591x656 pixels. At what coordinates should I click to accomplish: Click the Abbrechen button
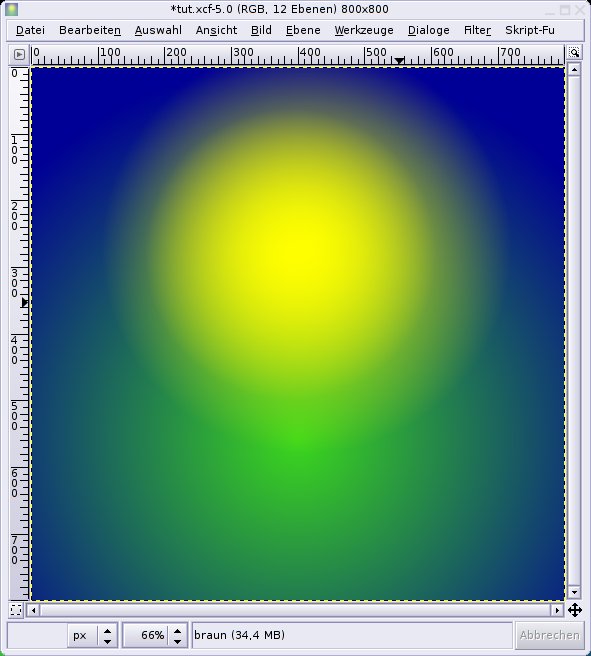[x=549, y=635]
